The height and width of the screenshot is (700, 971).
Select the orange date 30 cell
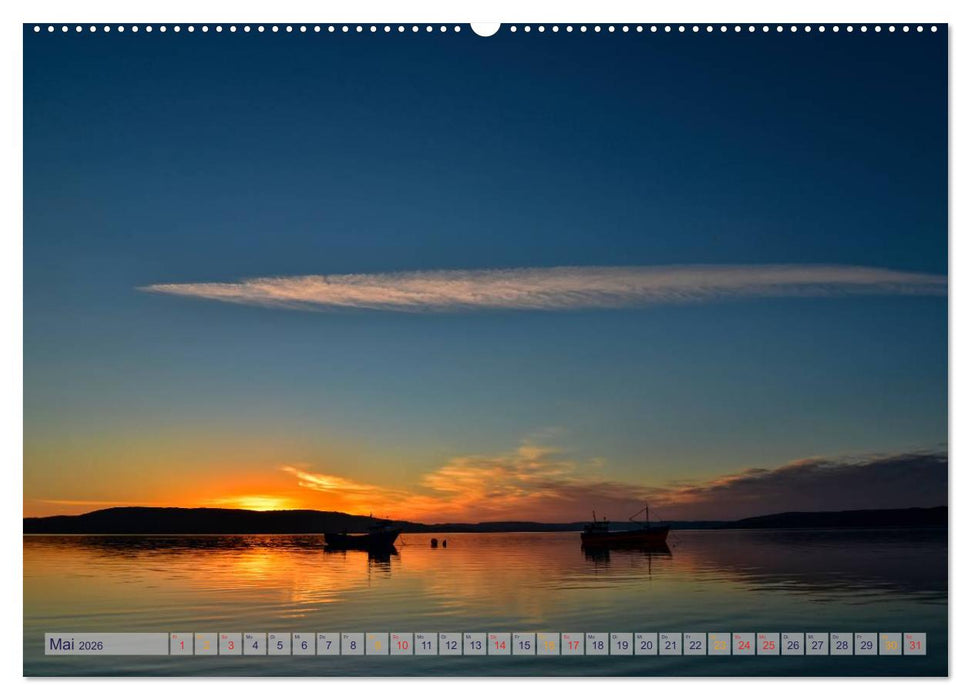click(890, 645)
